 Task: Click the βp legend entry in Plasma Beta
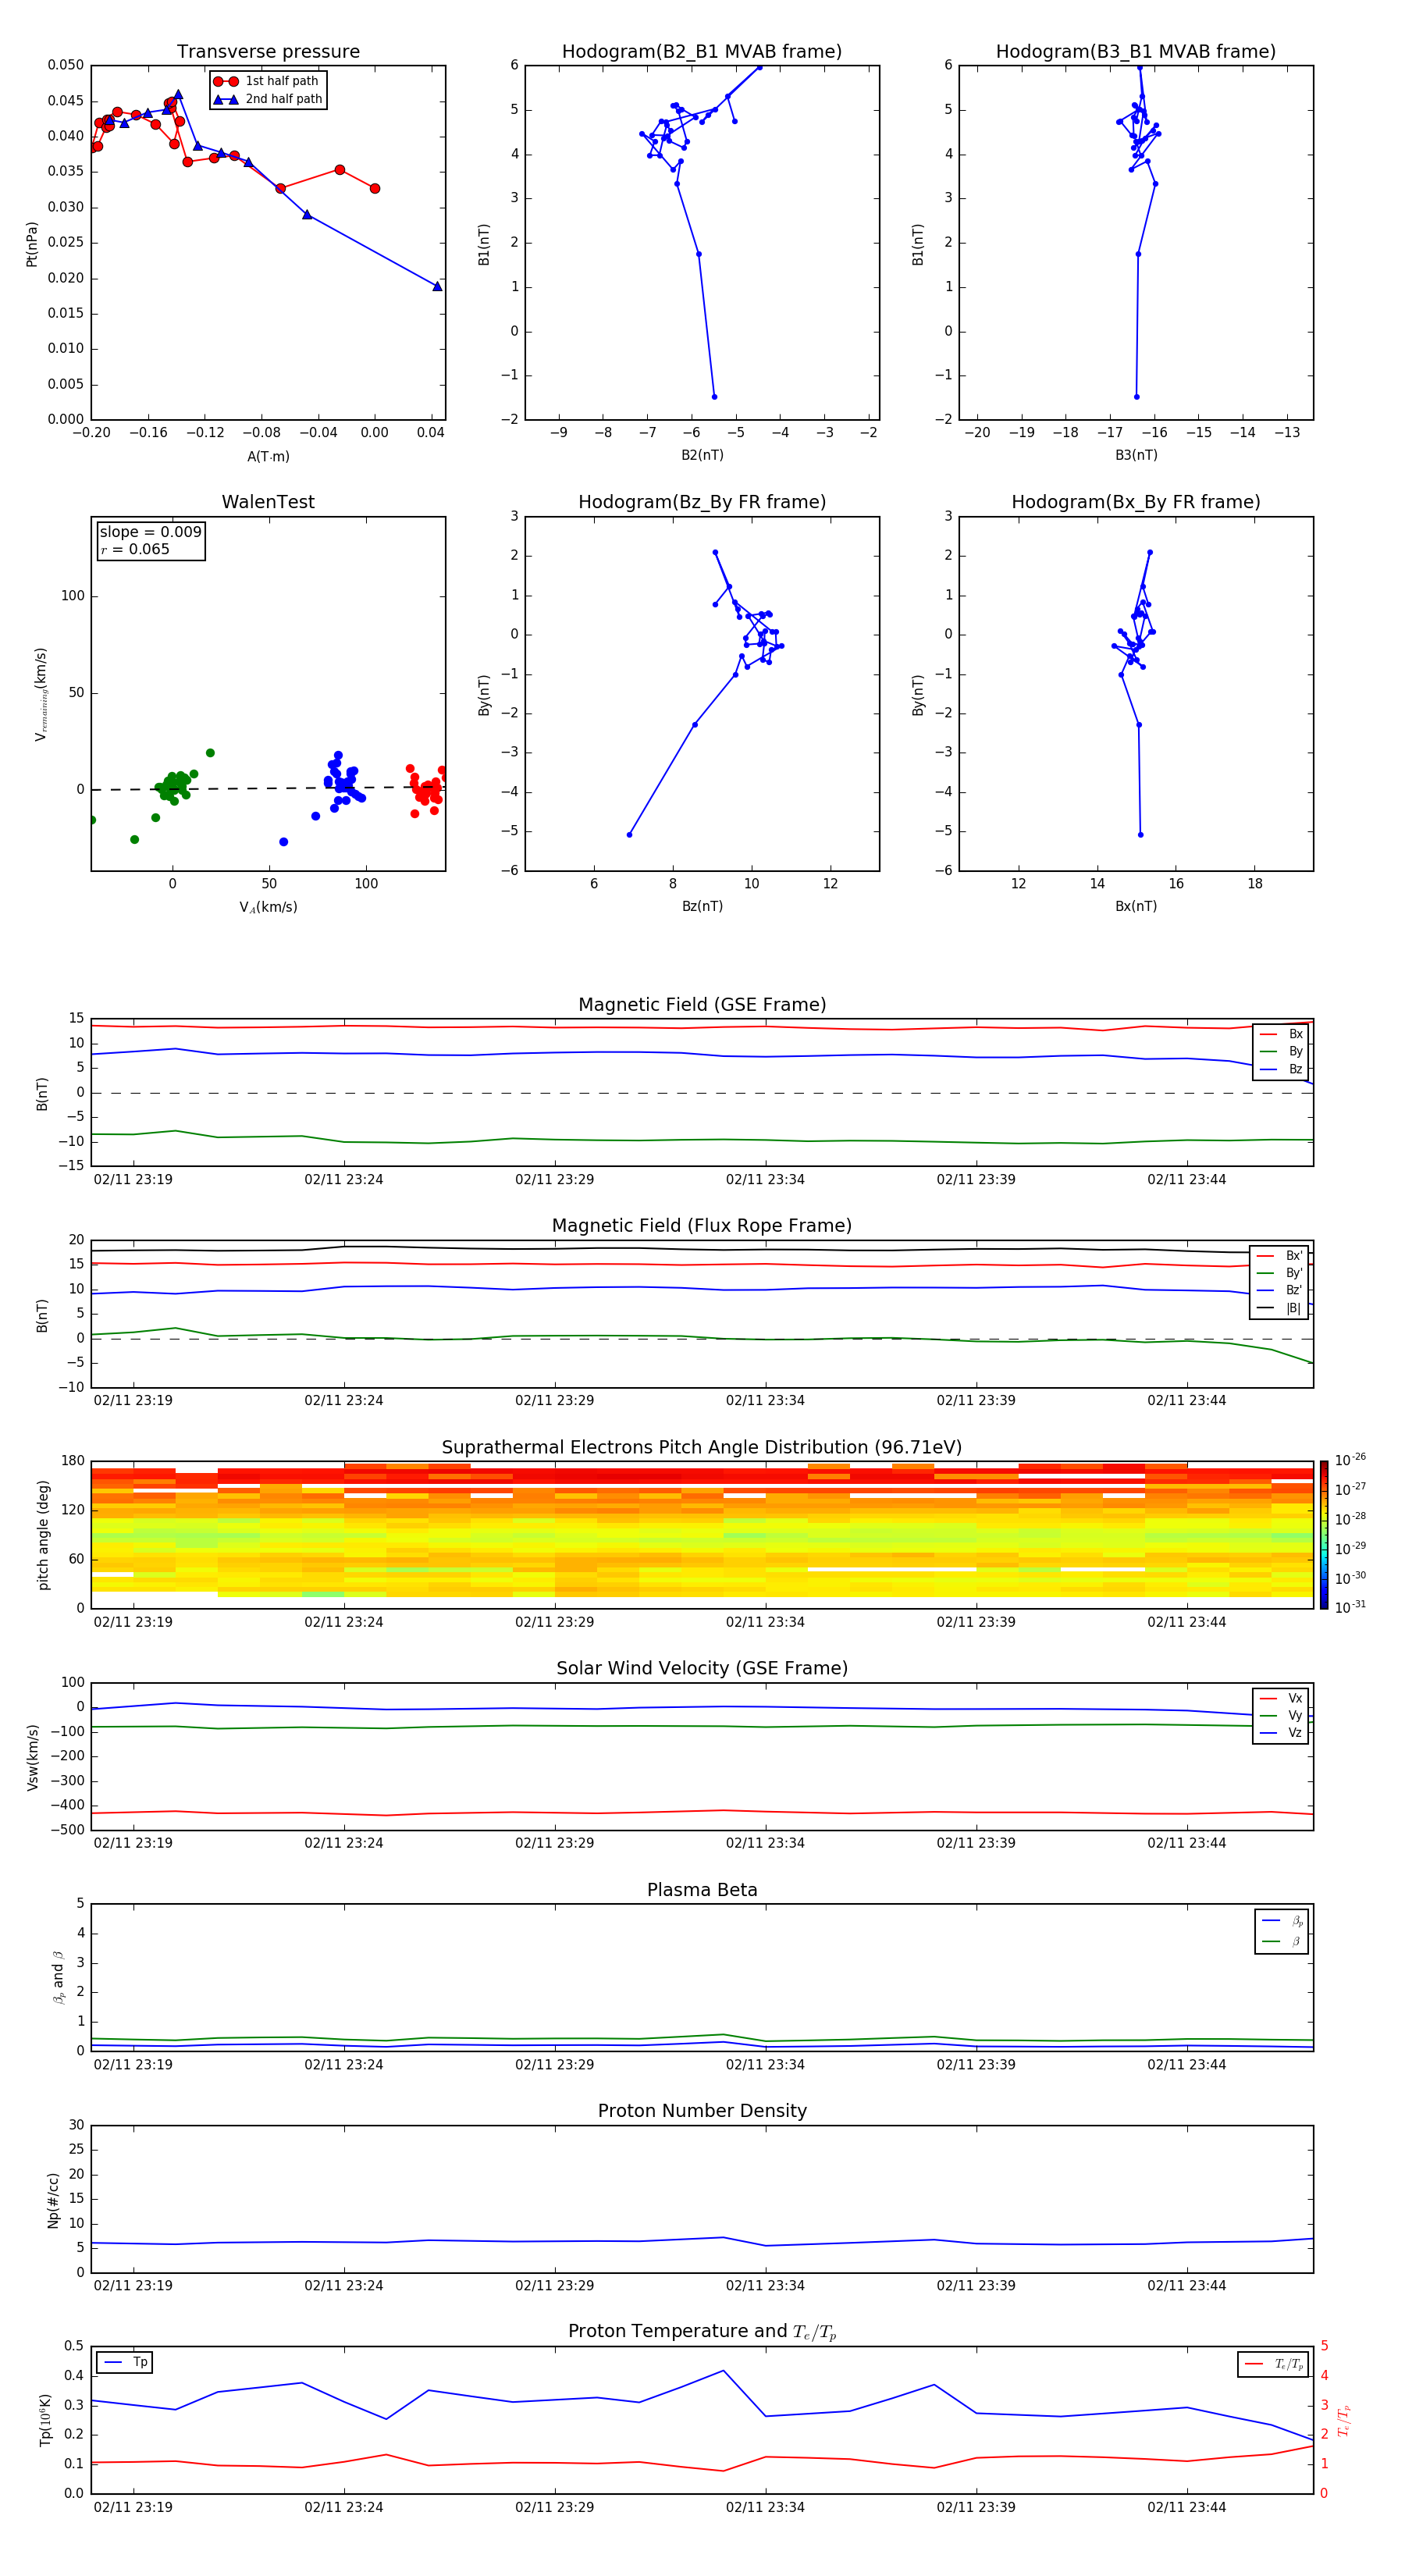[1282, 1921]
